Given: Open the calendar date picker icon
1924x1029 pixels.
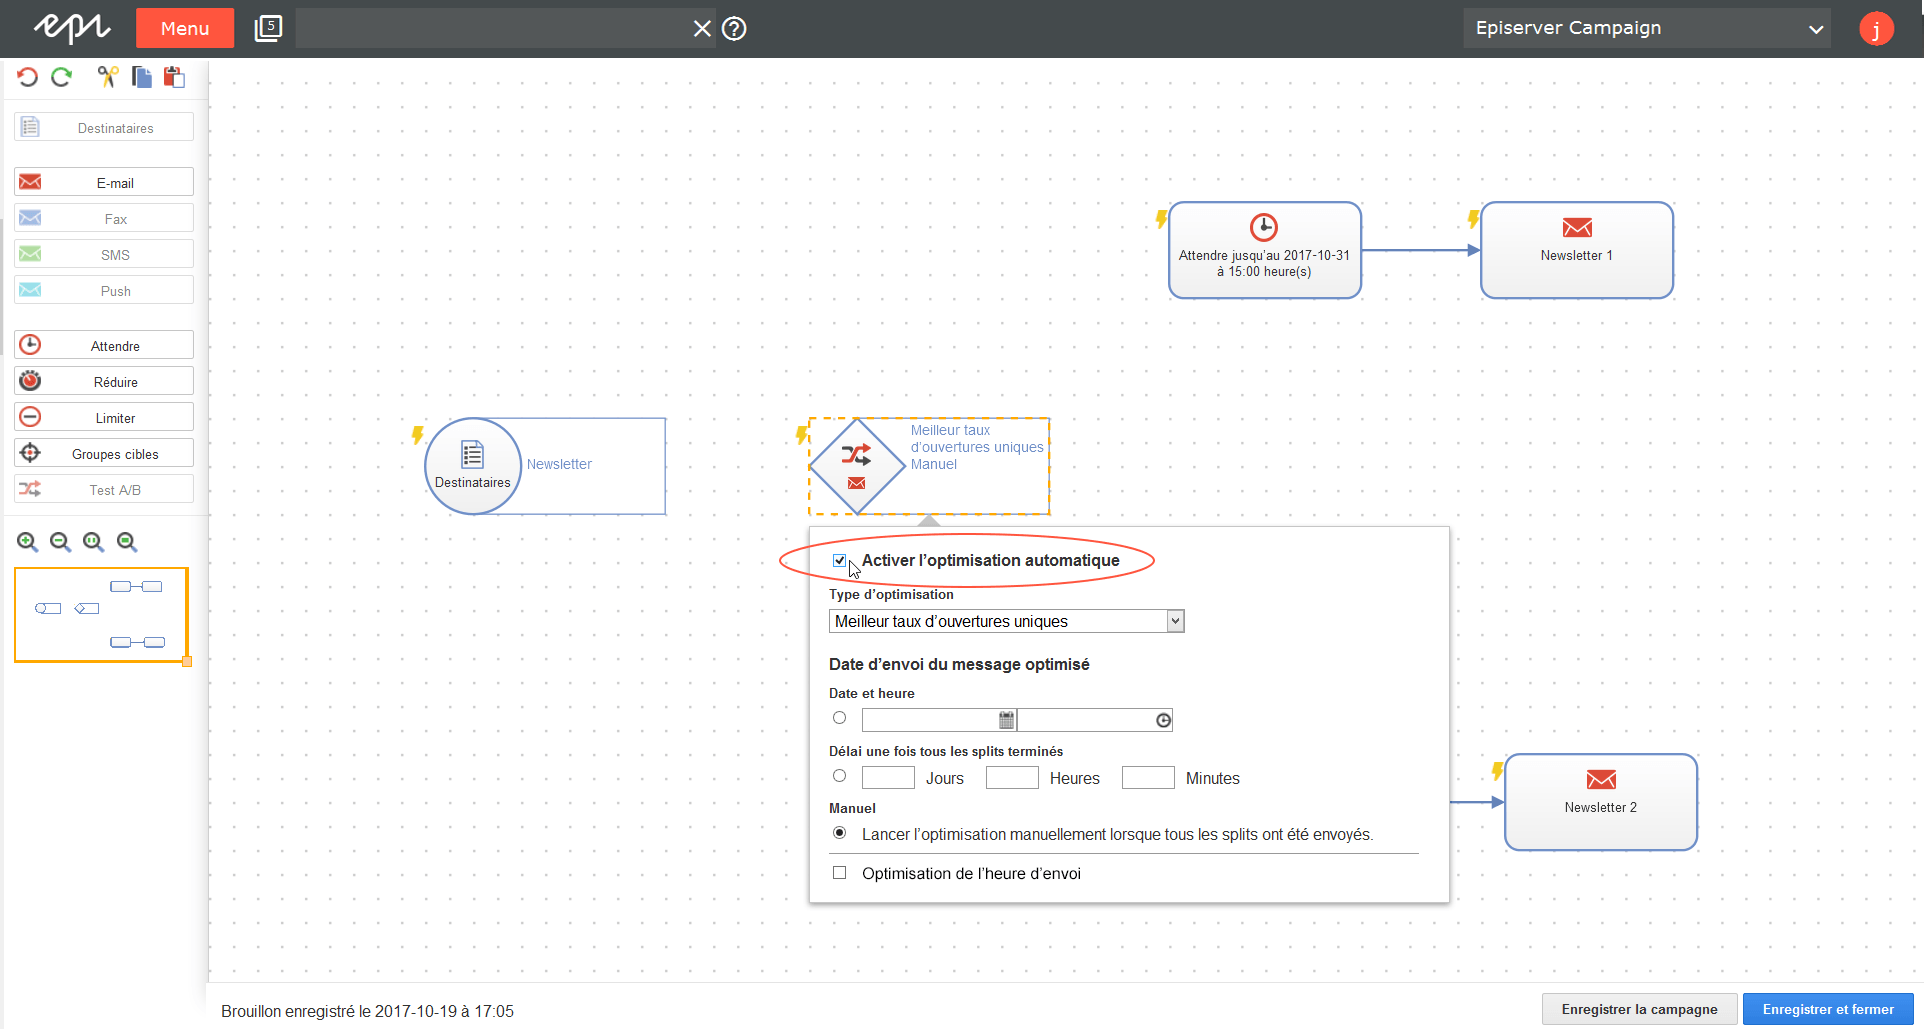Looking at the screenshot, I should point(1007,720).
